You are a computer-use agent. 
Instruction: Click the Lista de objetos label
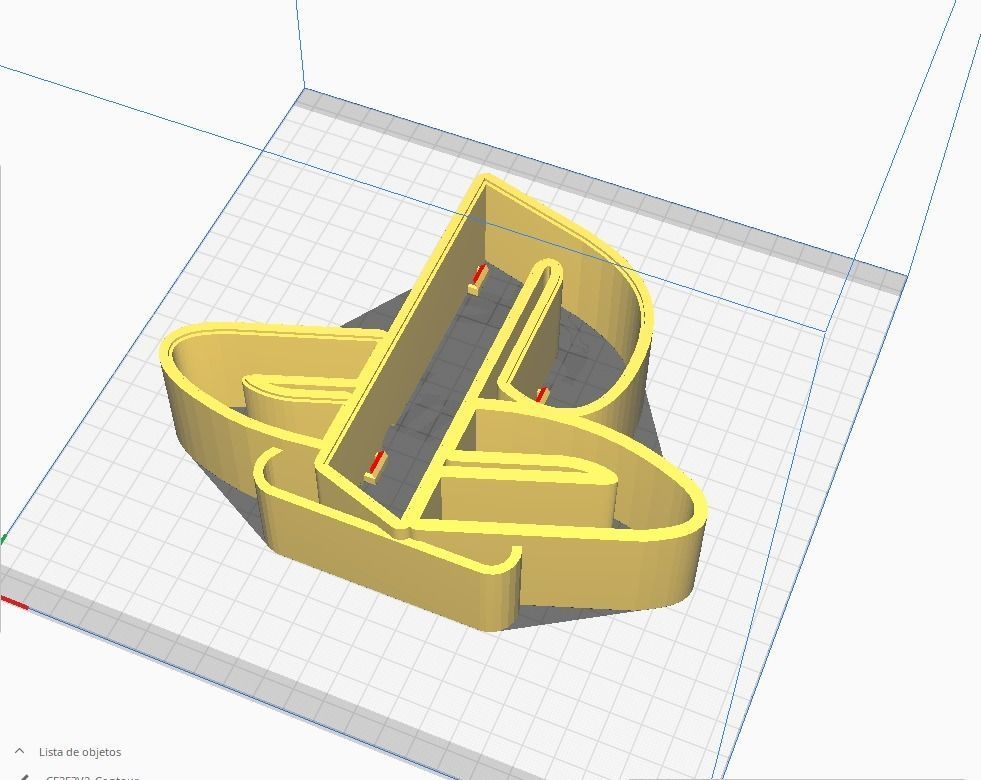[x=80, y=752]
